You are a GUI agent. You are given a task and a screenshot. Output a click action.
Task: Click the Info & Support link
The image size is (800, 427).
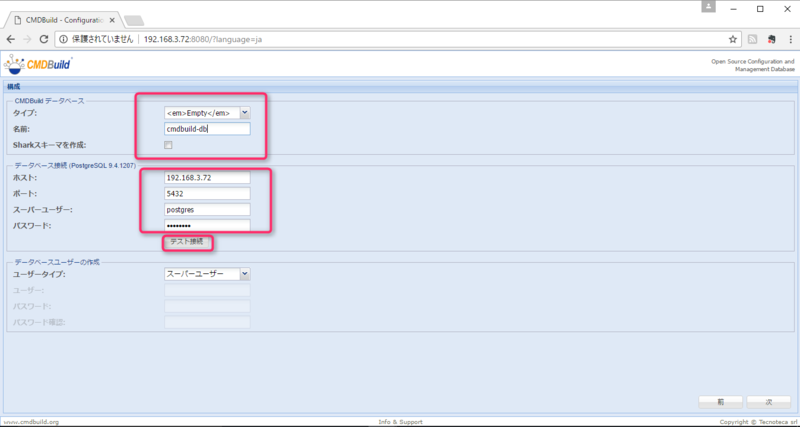click(400, 422)
